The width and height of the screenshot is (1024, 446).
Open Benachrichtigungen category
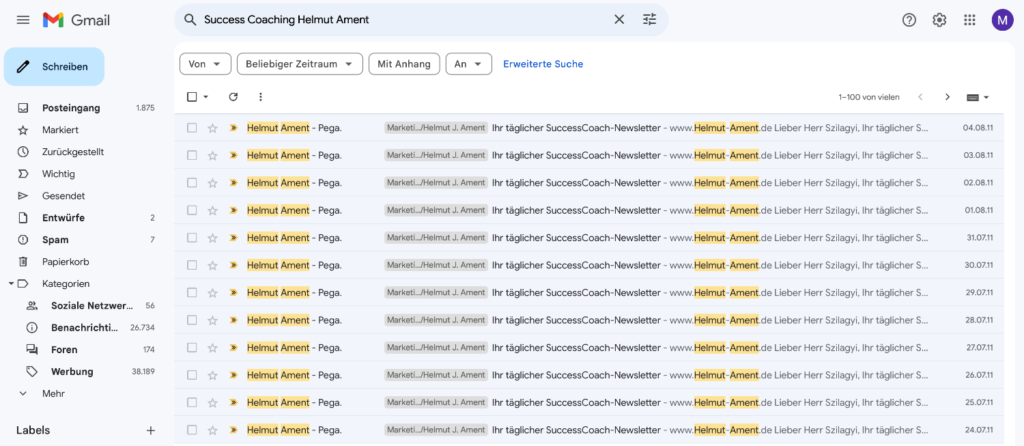coord(84,327)
